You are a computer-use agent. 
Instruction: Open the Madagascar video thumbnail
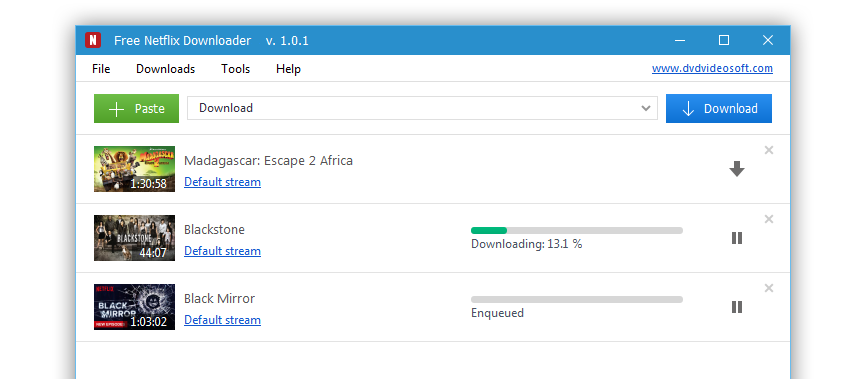point(134,169)
